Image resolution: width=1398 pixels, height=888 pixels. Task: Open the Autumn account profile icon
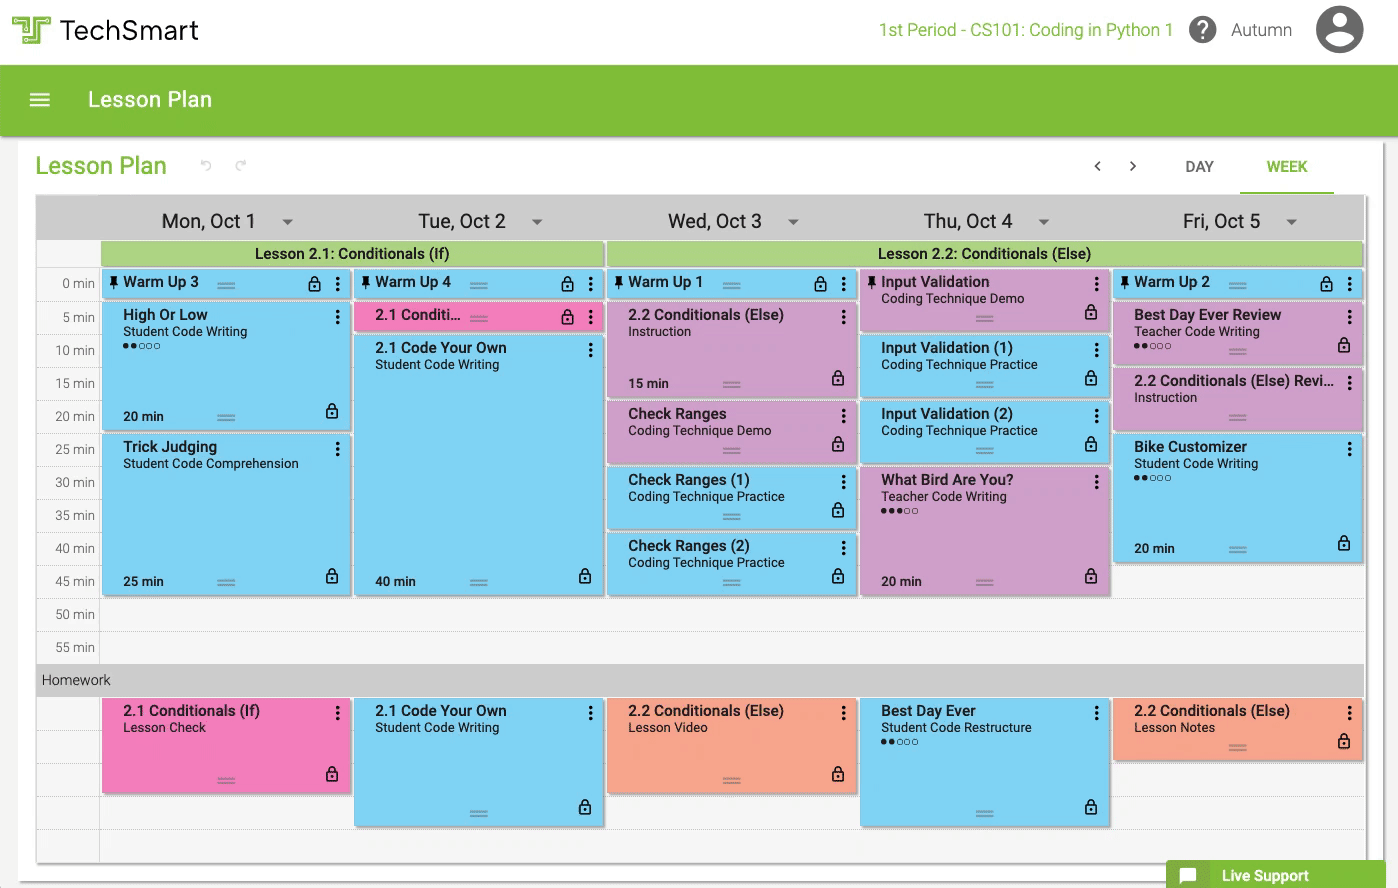[1339, 30]
